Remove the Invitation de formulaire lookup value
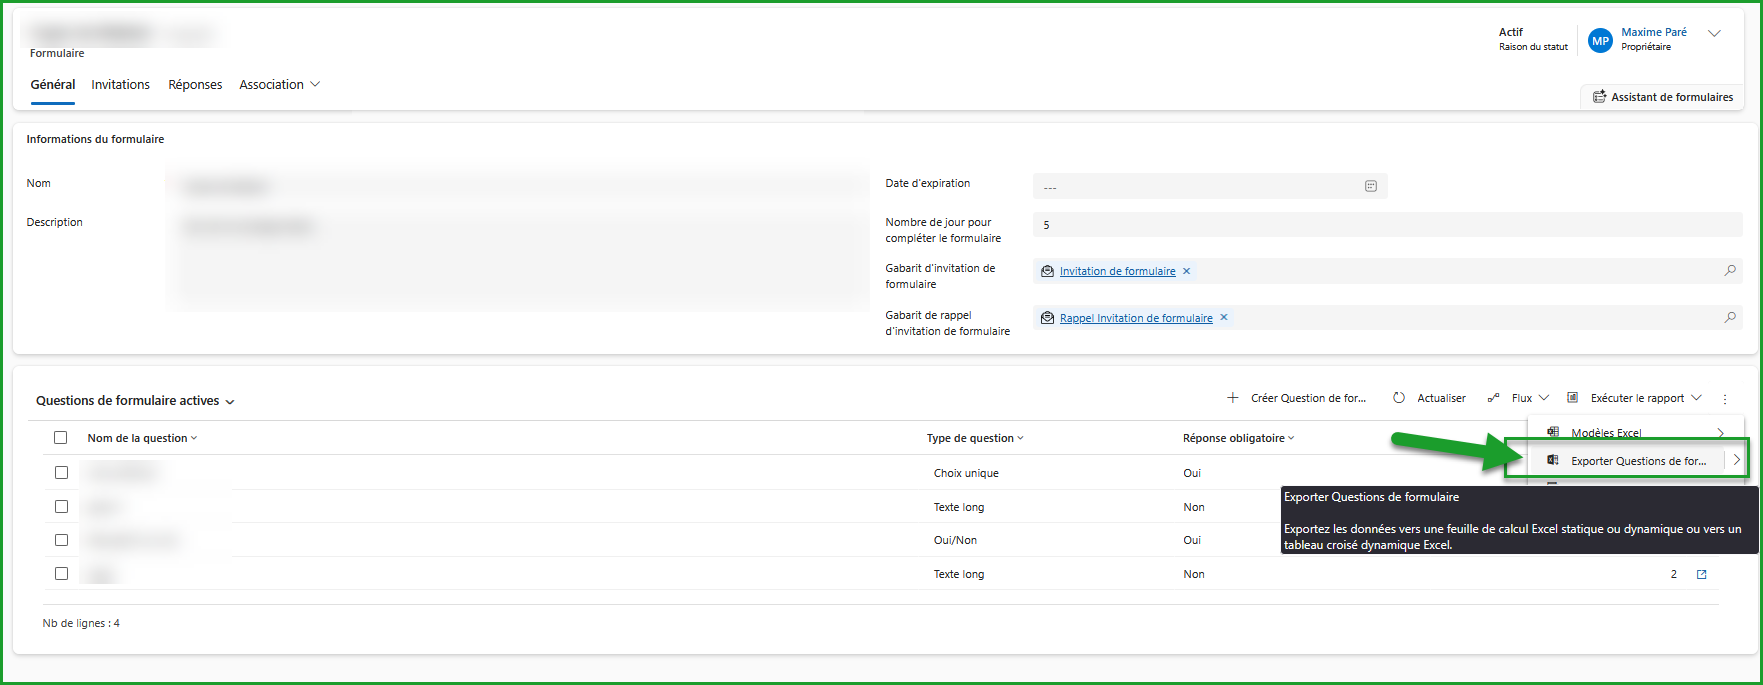This screenshot has width=1763, height=685. click(x=1187, y=271)
